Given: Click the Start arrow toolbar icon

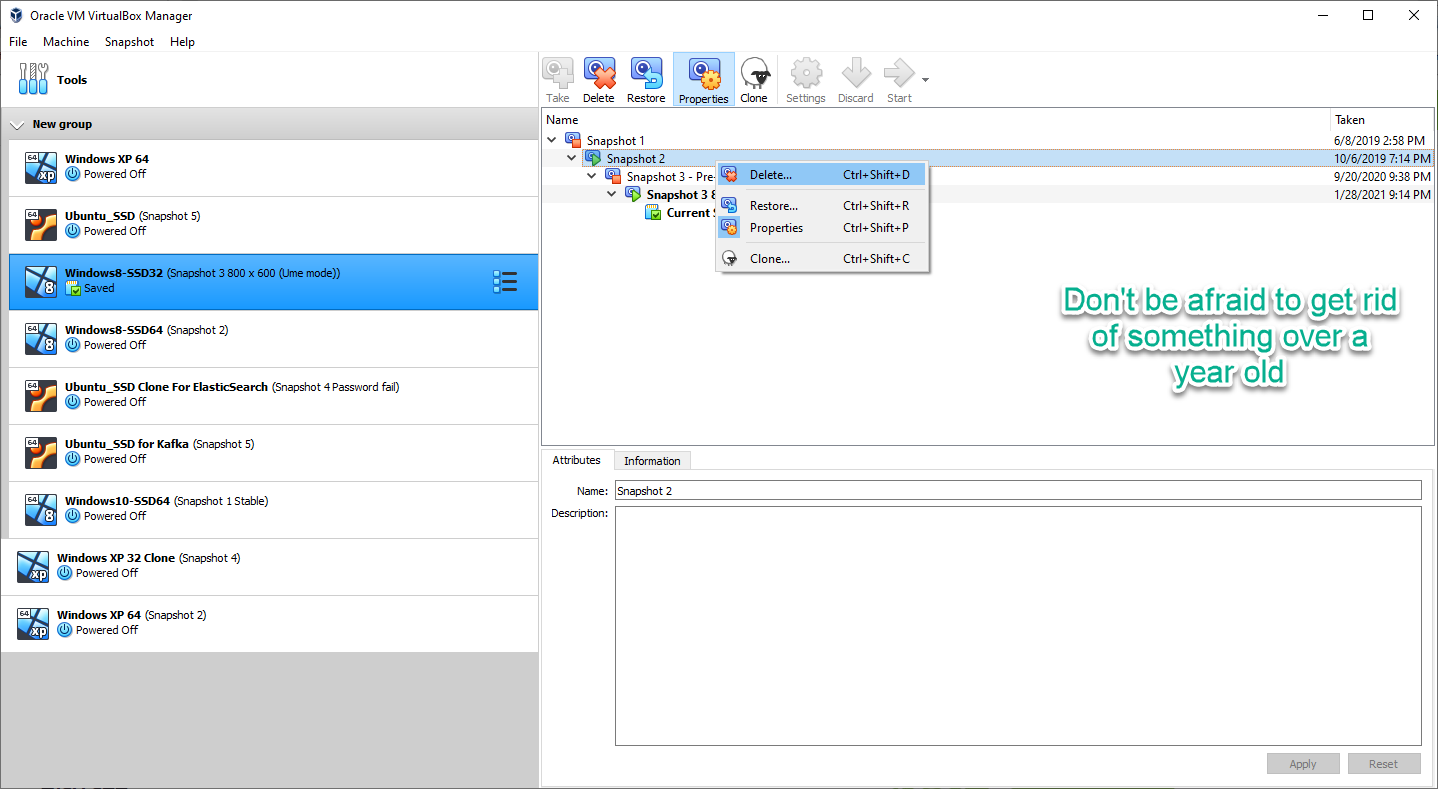Looking at the screenshot, I should pyautogui.click(x=899, y=74).
